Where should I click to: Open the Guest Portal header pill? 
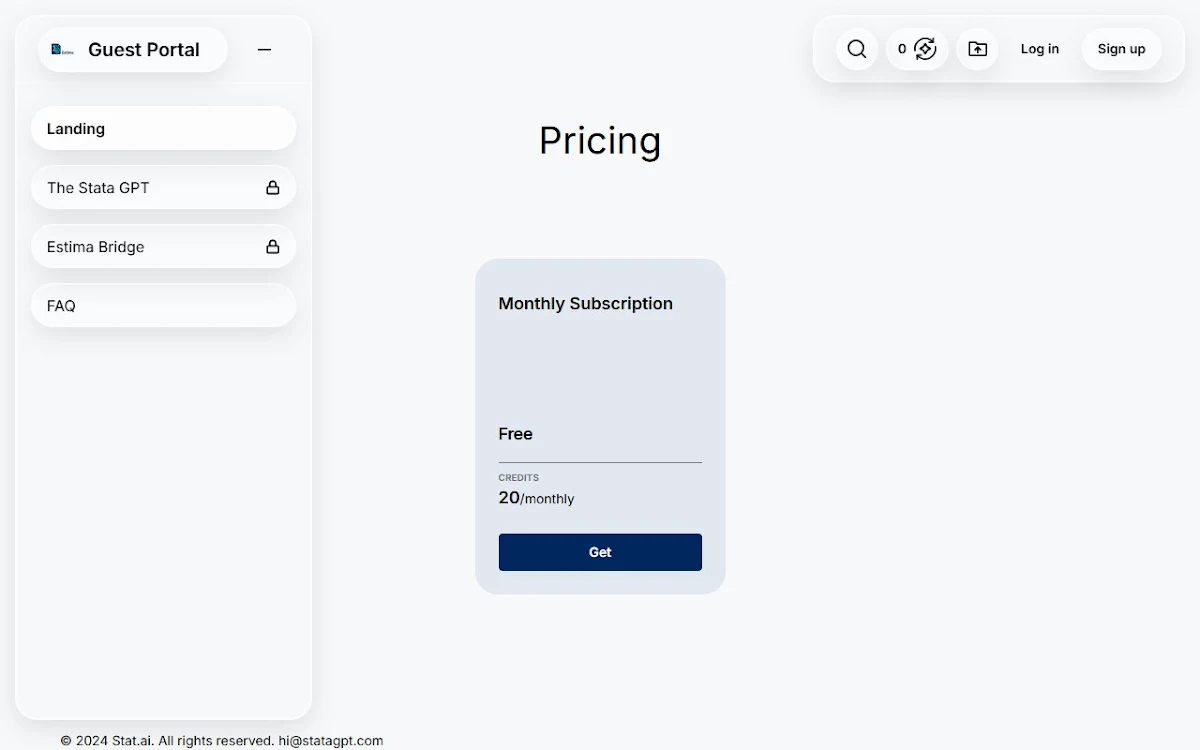tap(133, 50)
